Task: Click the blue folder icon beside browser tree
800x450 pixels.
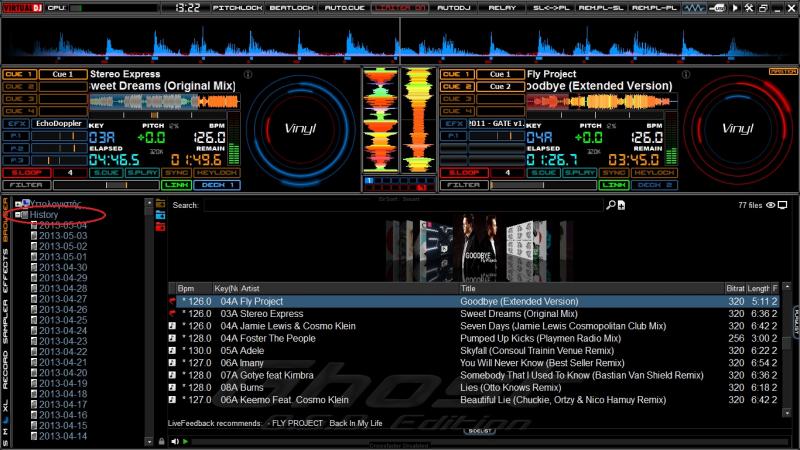Action: [x=160, y=215]
